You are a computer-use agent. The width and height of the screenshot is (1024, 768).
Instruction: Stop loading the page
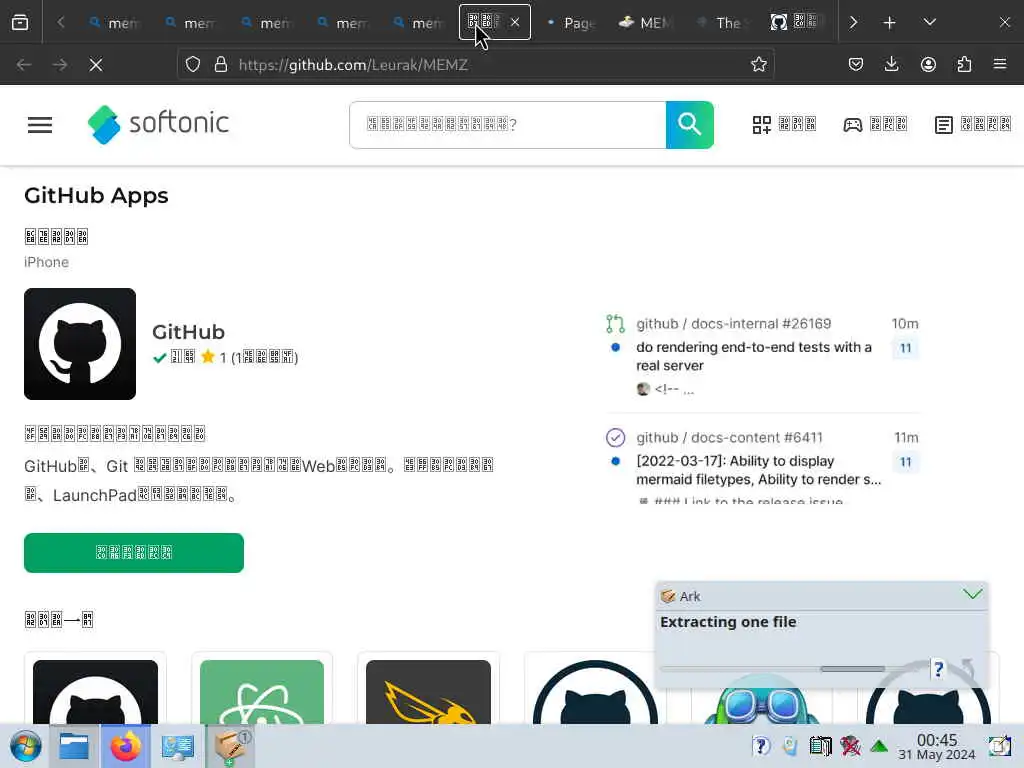click(x=96, y=65)
